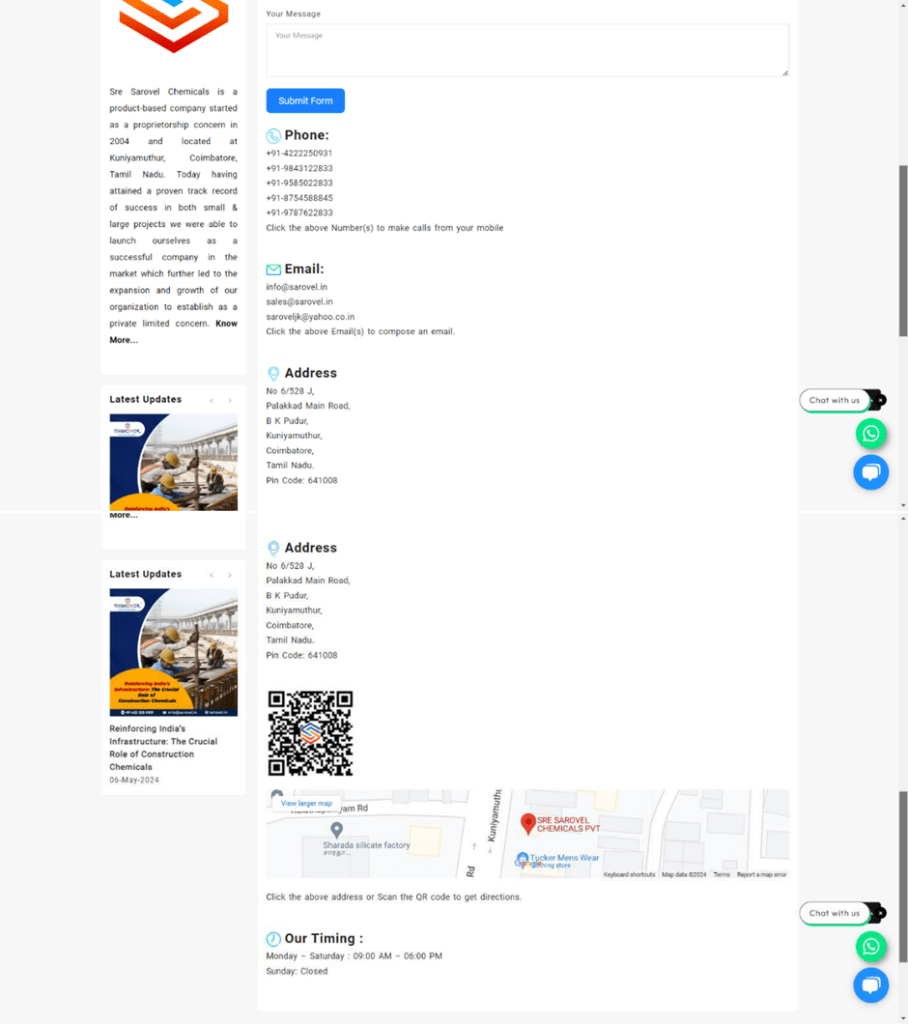Image resolution: width=908 pixels, height=1024 pixels.
Task: Click the Map data ©2024 label
Action: pos(684,874)
